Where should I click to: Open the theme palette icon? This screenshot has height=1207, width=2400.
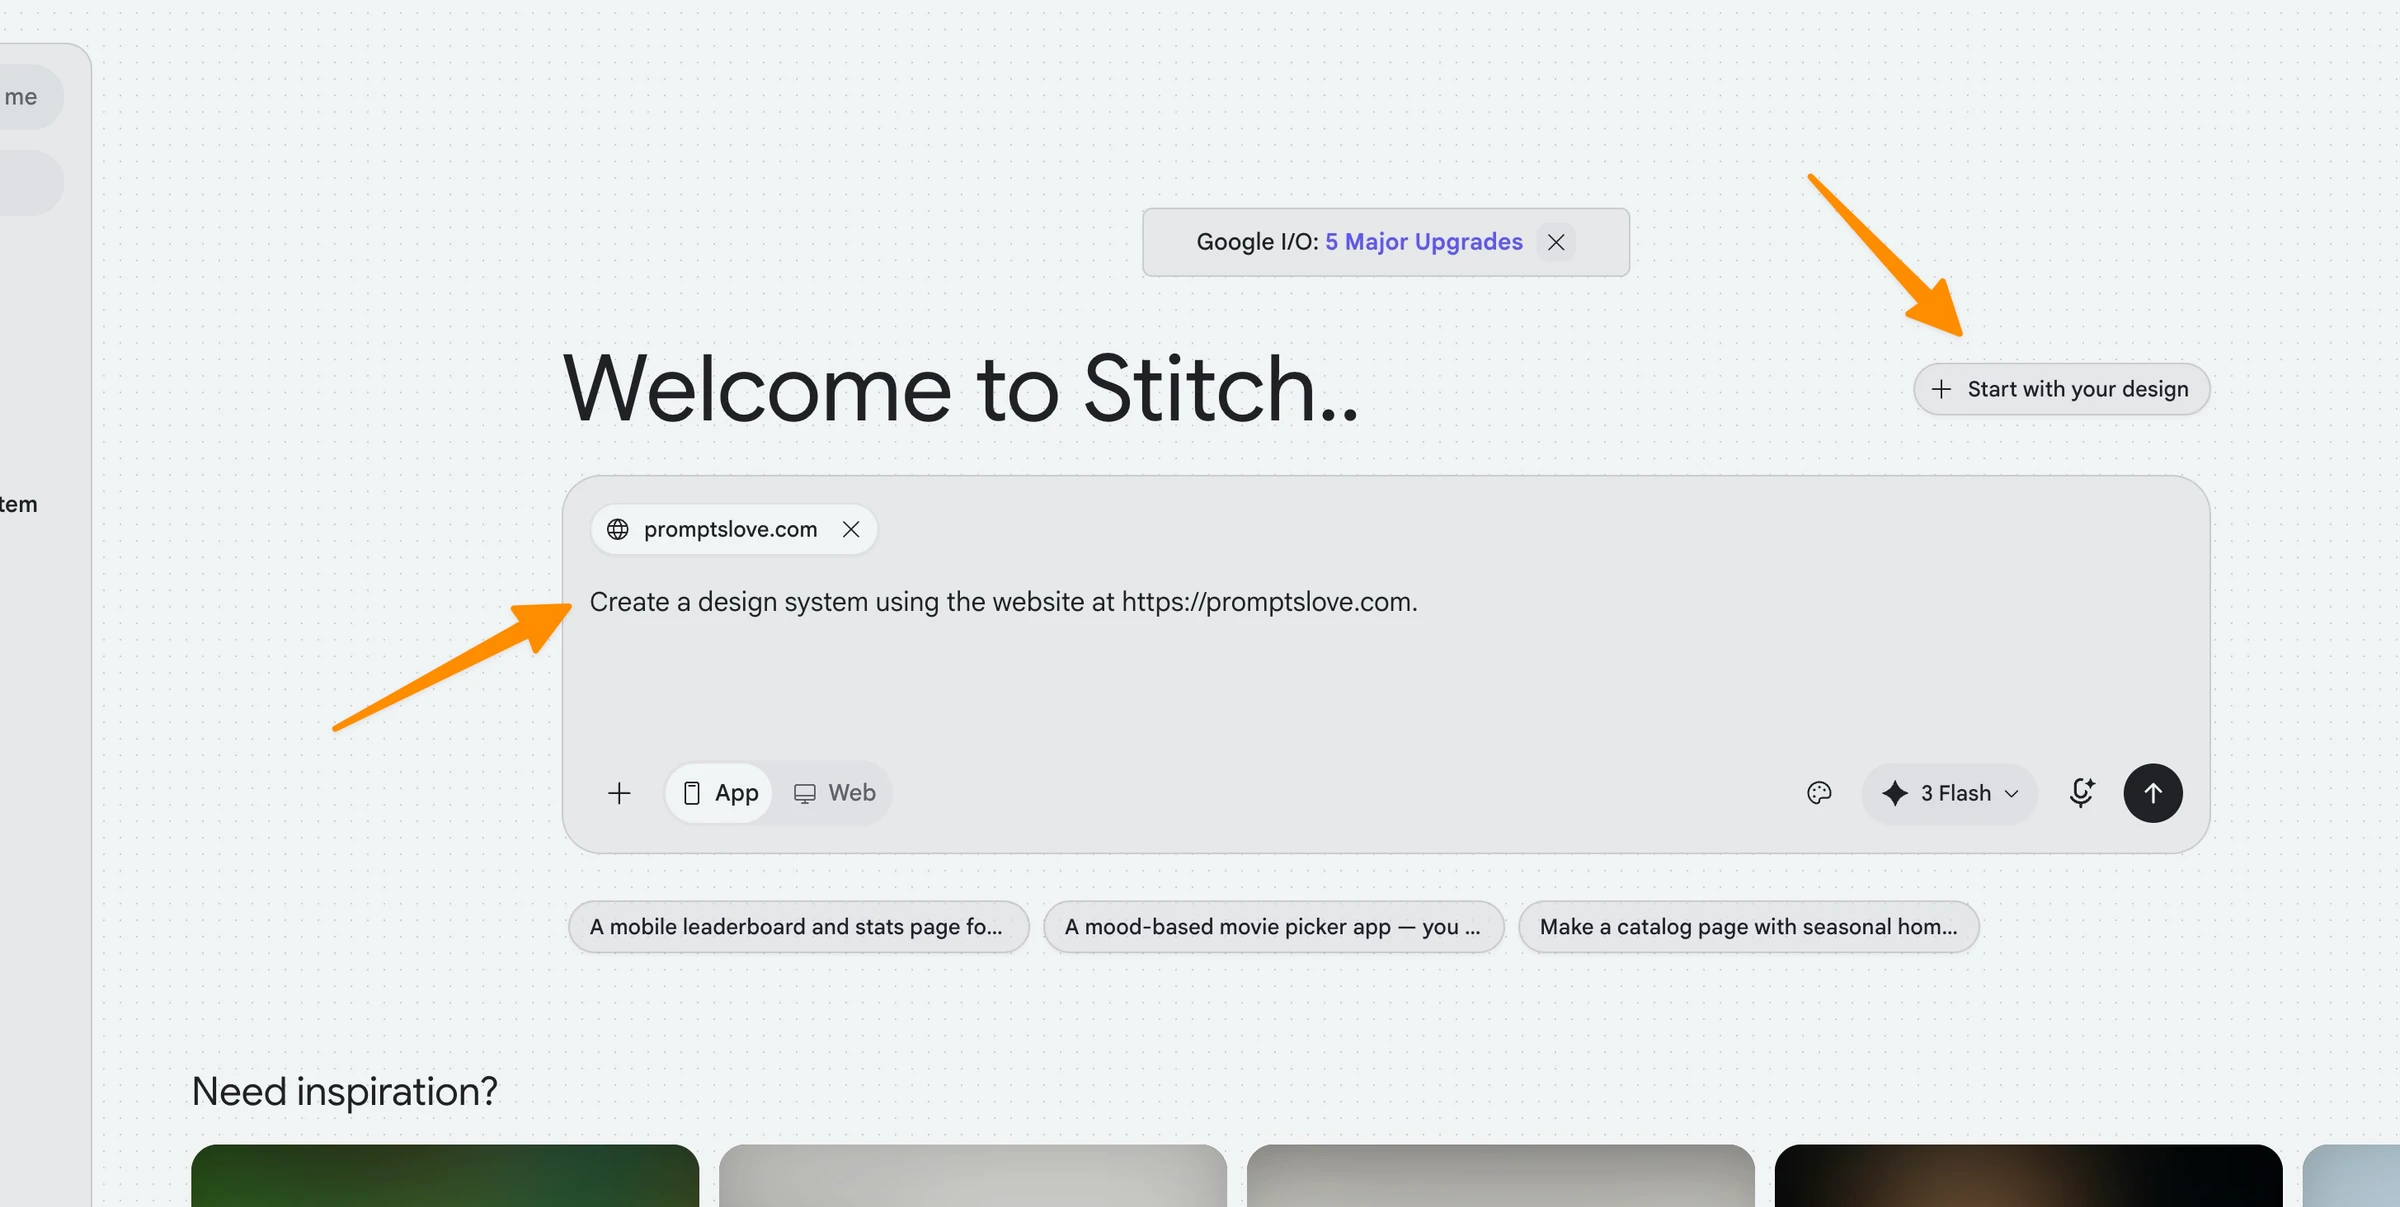1819,793
